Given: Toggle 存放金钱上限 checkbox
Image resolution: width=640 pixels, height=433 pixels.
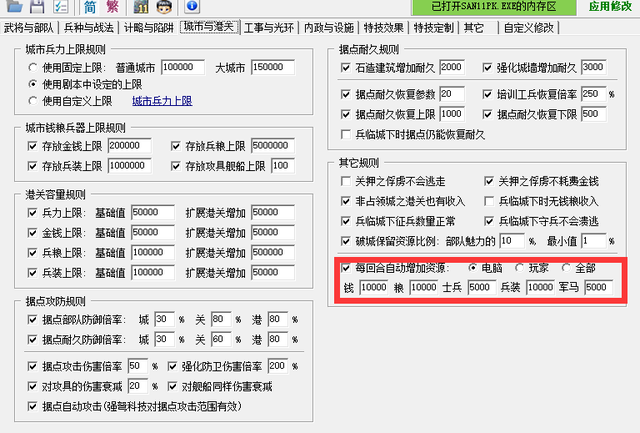Looking at the screenshot, I should point(32,146).
